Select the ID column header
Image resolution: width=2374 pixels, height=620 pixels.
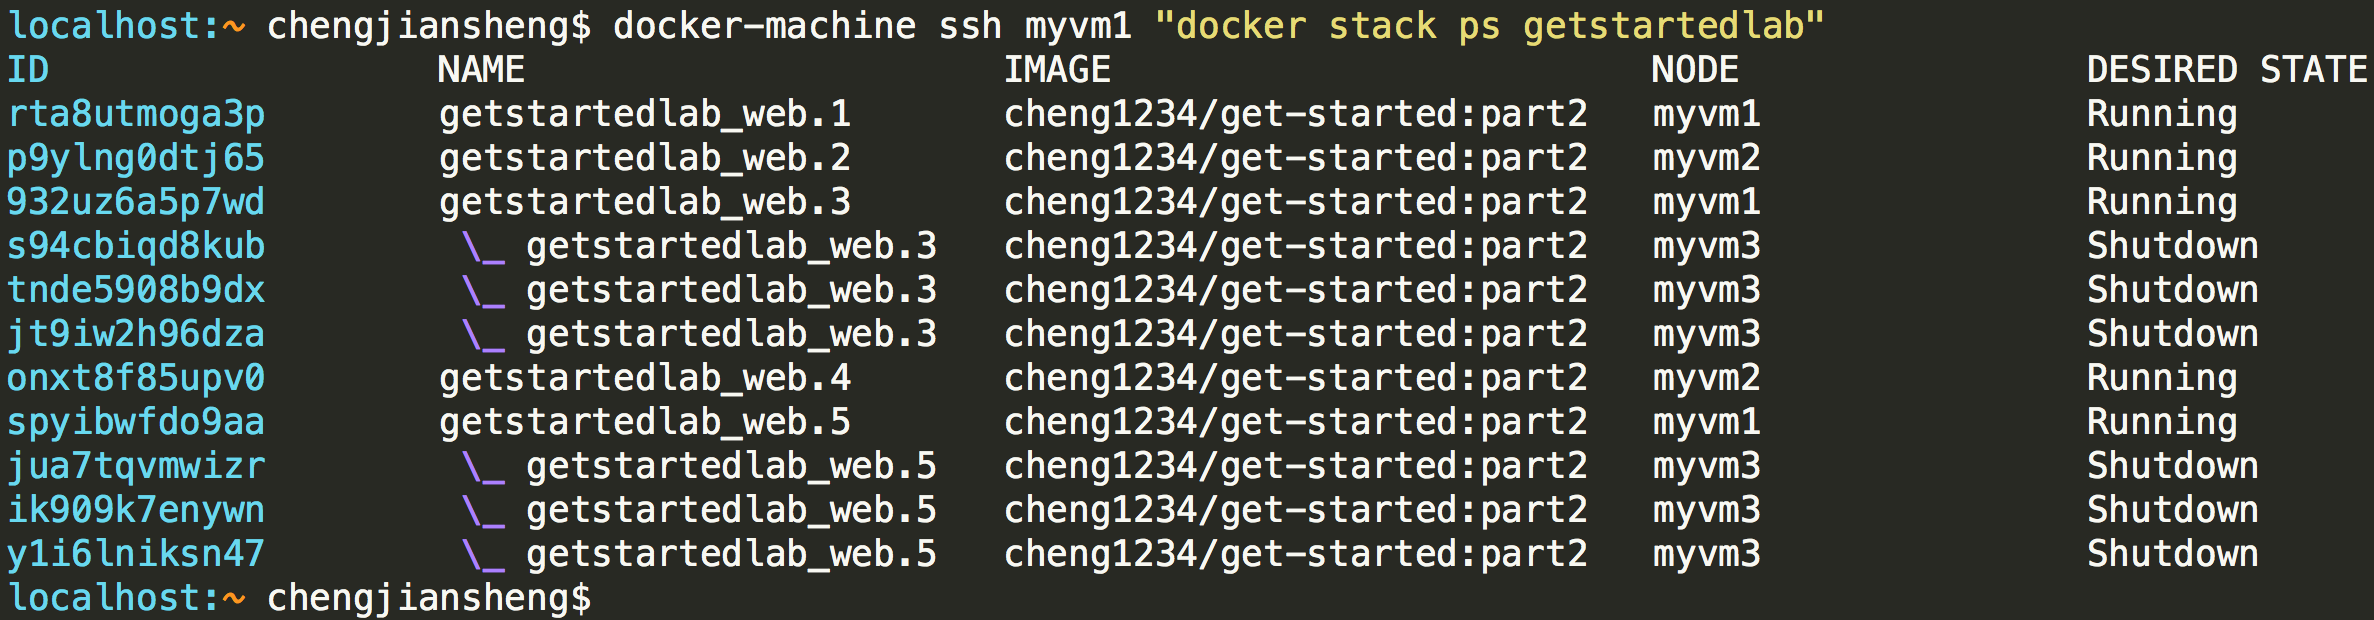click(x=28, y=70)
